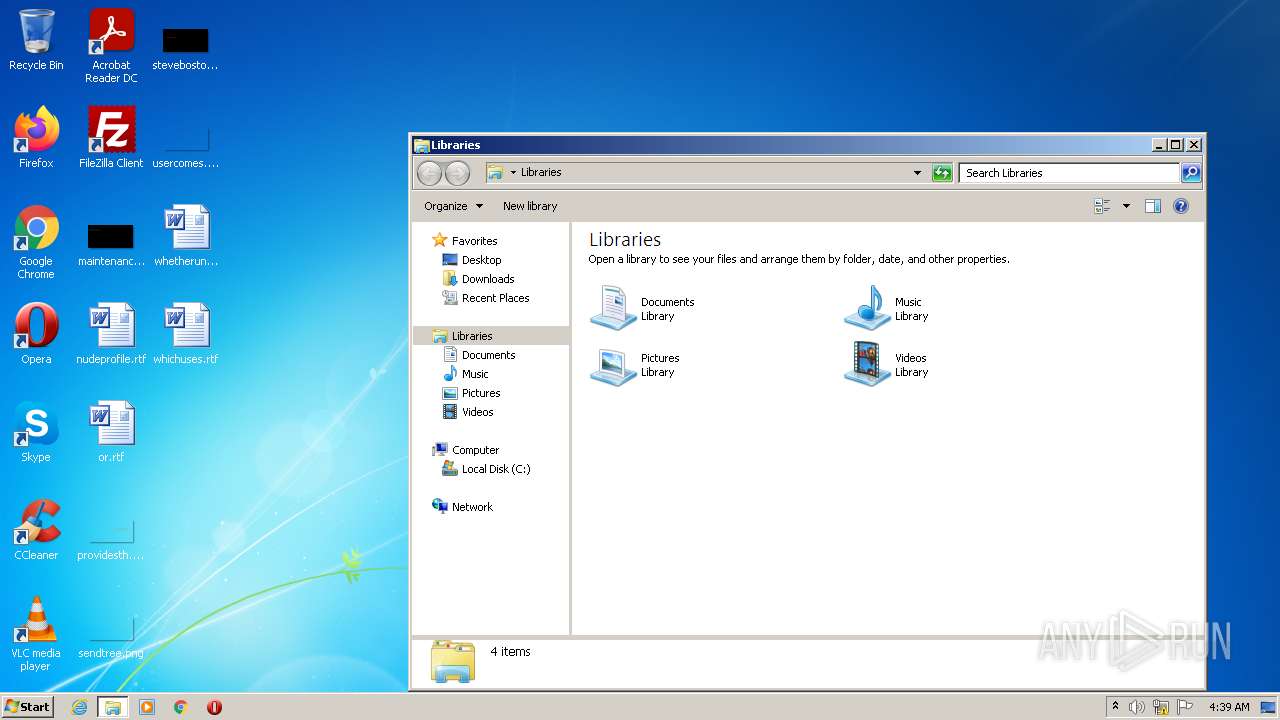The height and width of the screenshot is (720, 1280).
Task: Click the search magnifier button
Action: [1190, 173]
